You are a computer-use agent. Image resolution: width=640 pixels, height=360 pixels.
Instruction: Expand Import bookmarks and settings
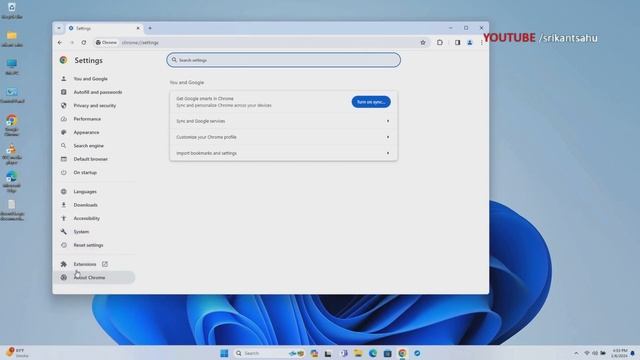283,153
